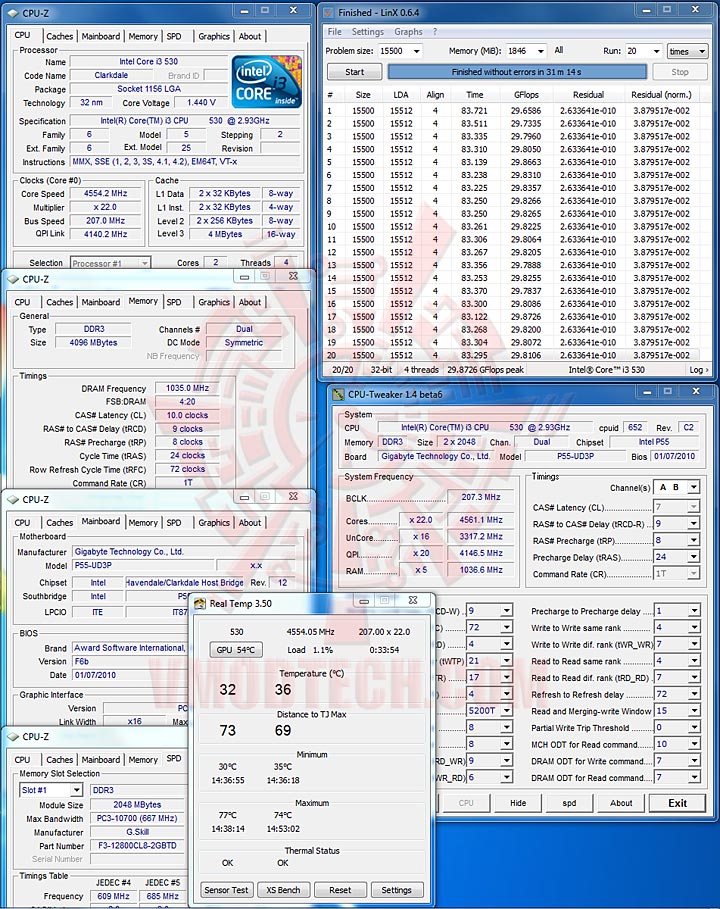
Task: Click the Core Voltage value 1.440 V
Action: (201, 103)
